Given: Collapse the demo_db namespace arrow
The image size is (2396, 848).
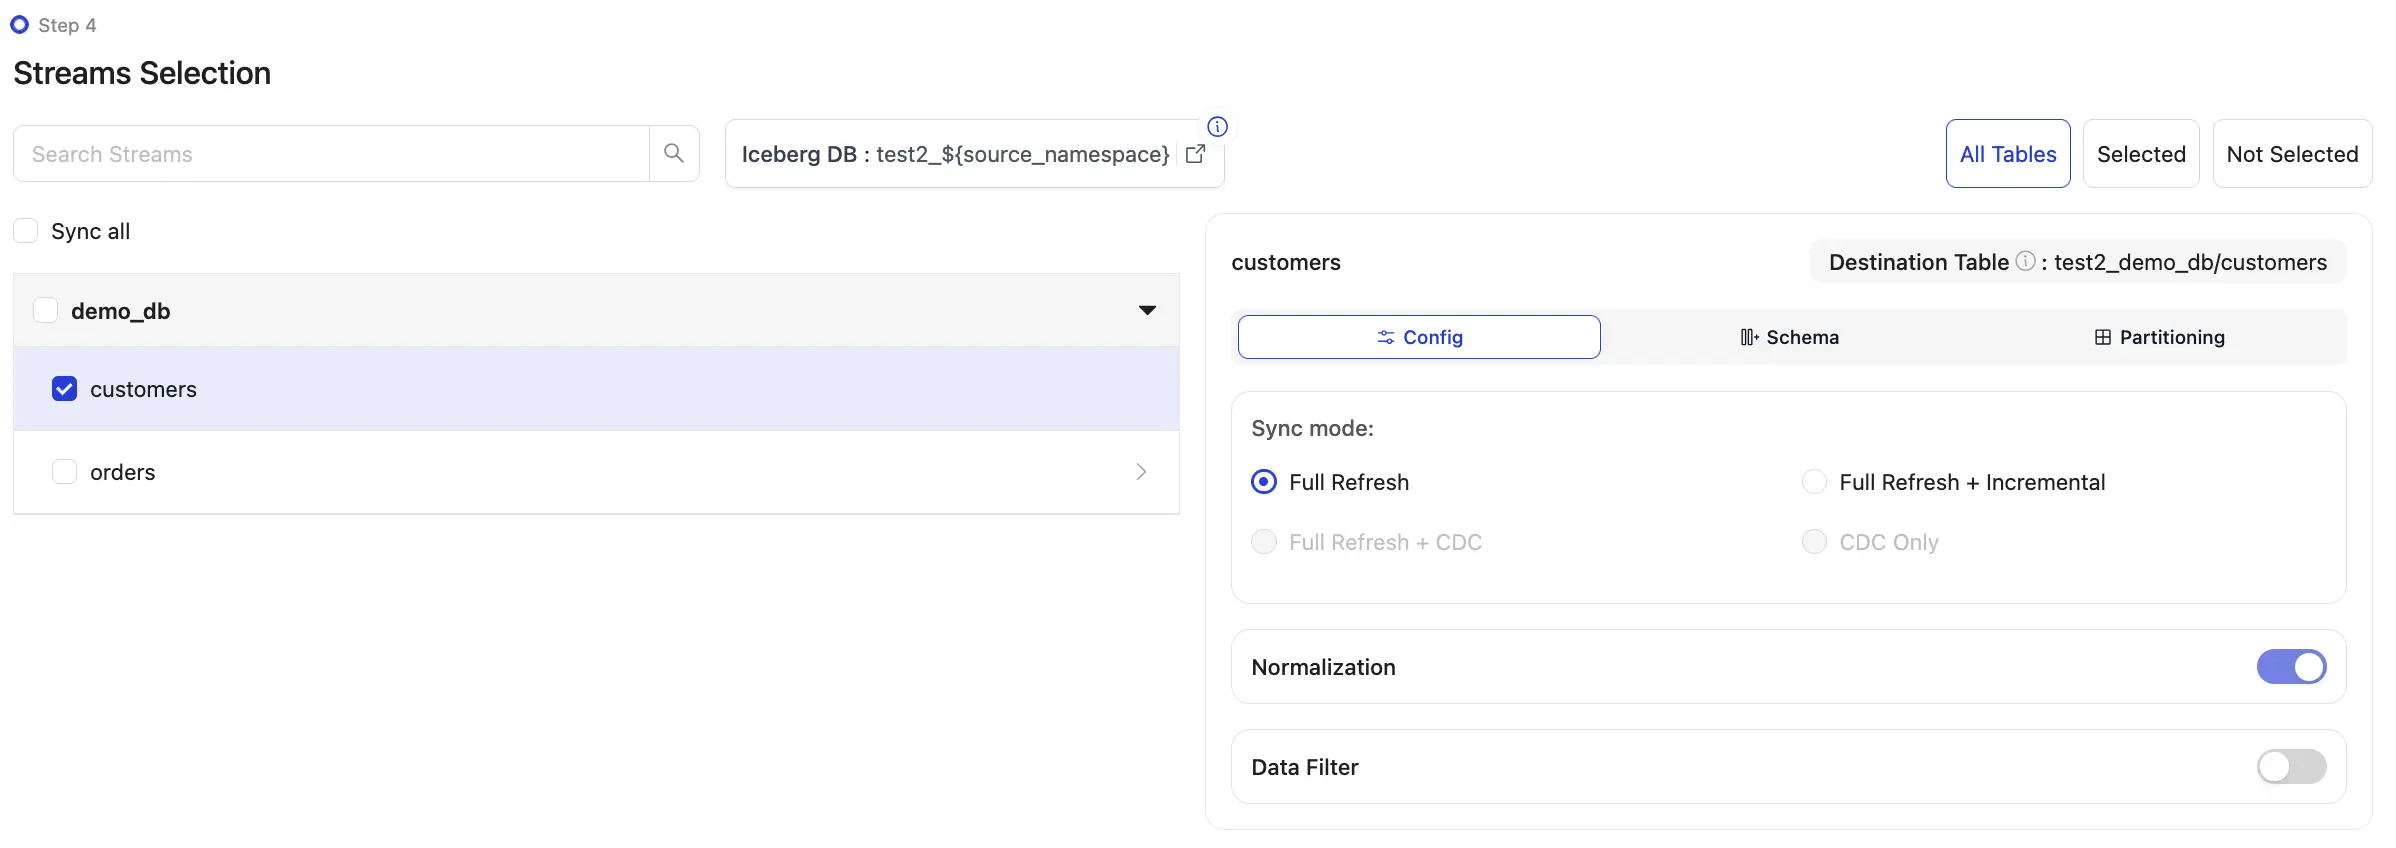Looking at the screenshot, I should 1147,310.
